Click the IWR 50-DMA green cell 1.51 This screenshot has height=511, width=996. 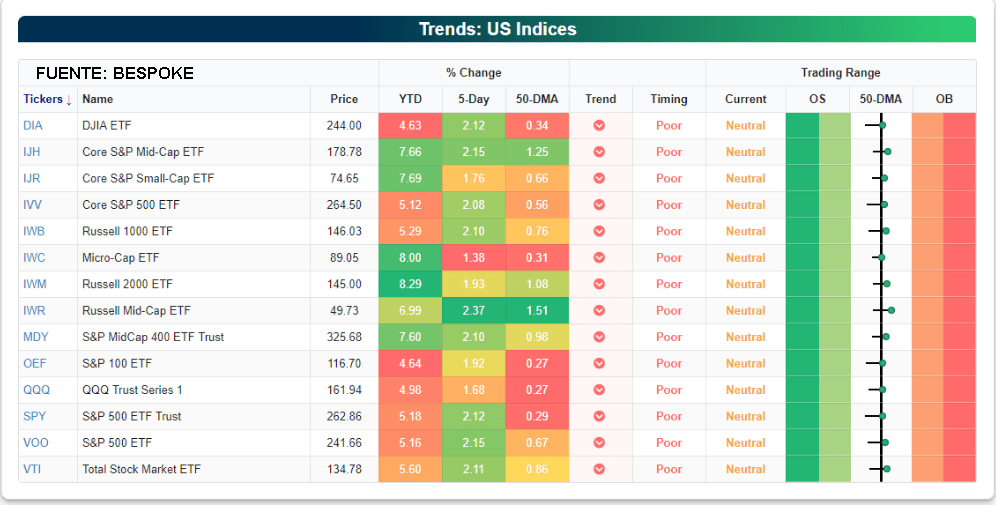[x=537, y=310]
